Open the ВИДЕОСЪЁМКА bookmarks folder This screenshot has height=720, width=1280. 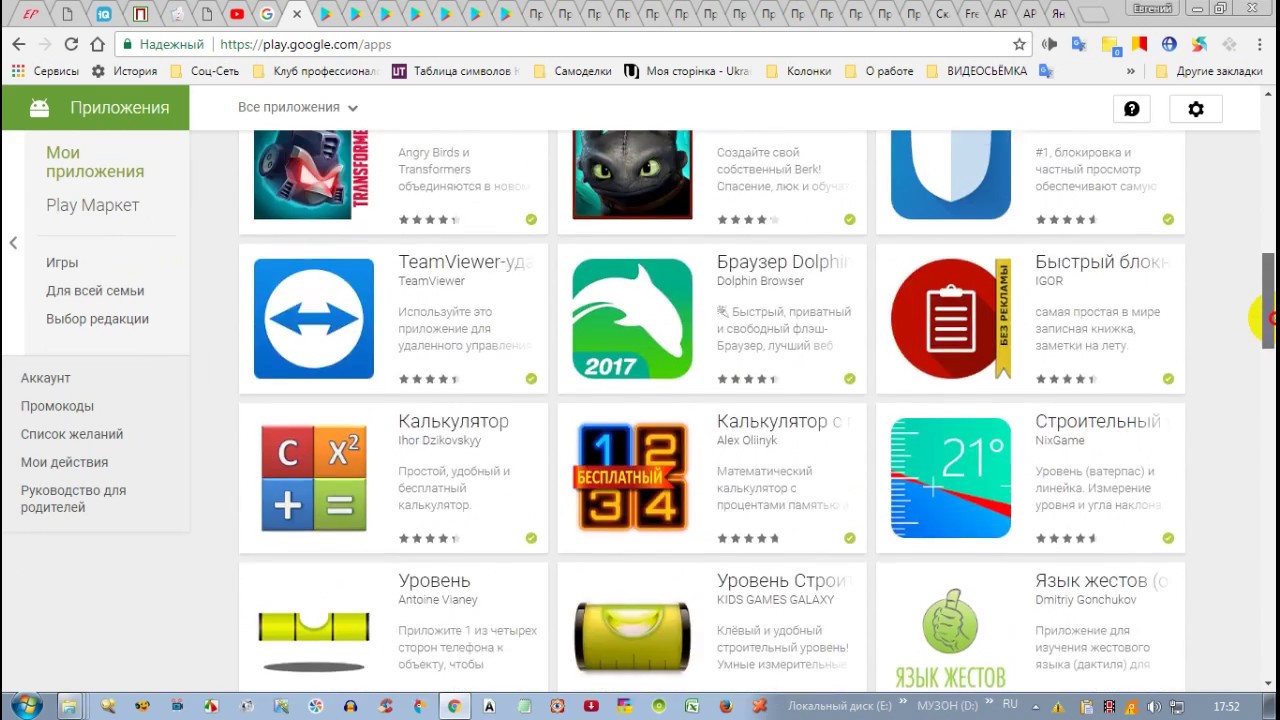point(977,71)
